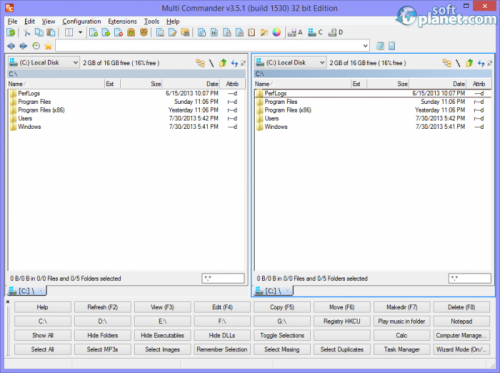Image resolution: width=500 pixels, height=373 pixels.
Task: Go up one folder in left panel
Action: 223,63
